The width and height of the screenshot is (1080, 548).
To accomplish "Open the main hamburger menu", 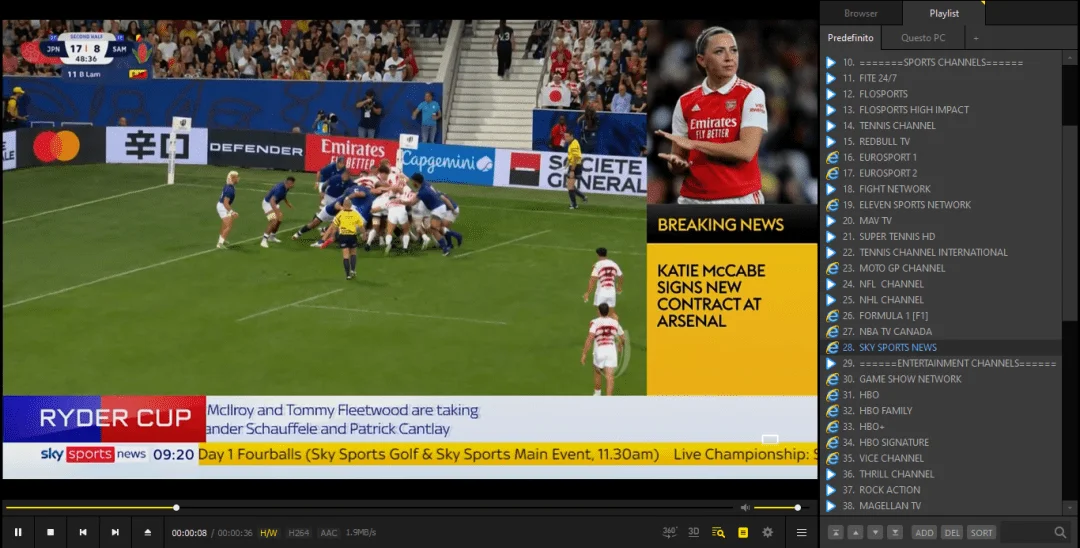I will [x=801, y=532].
